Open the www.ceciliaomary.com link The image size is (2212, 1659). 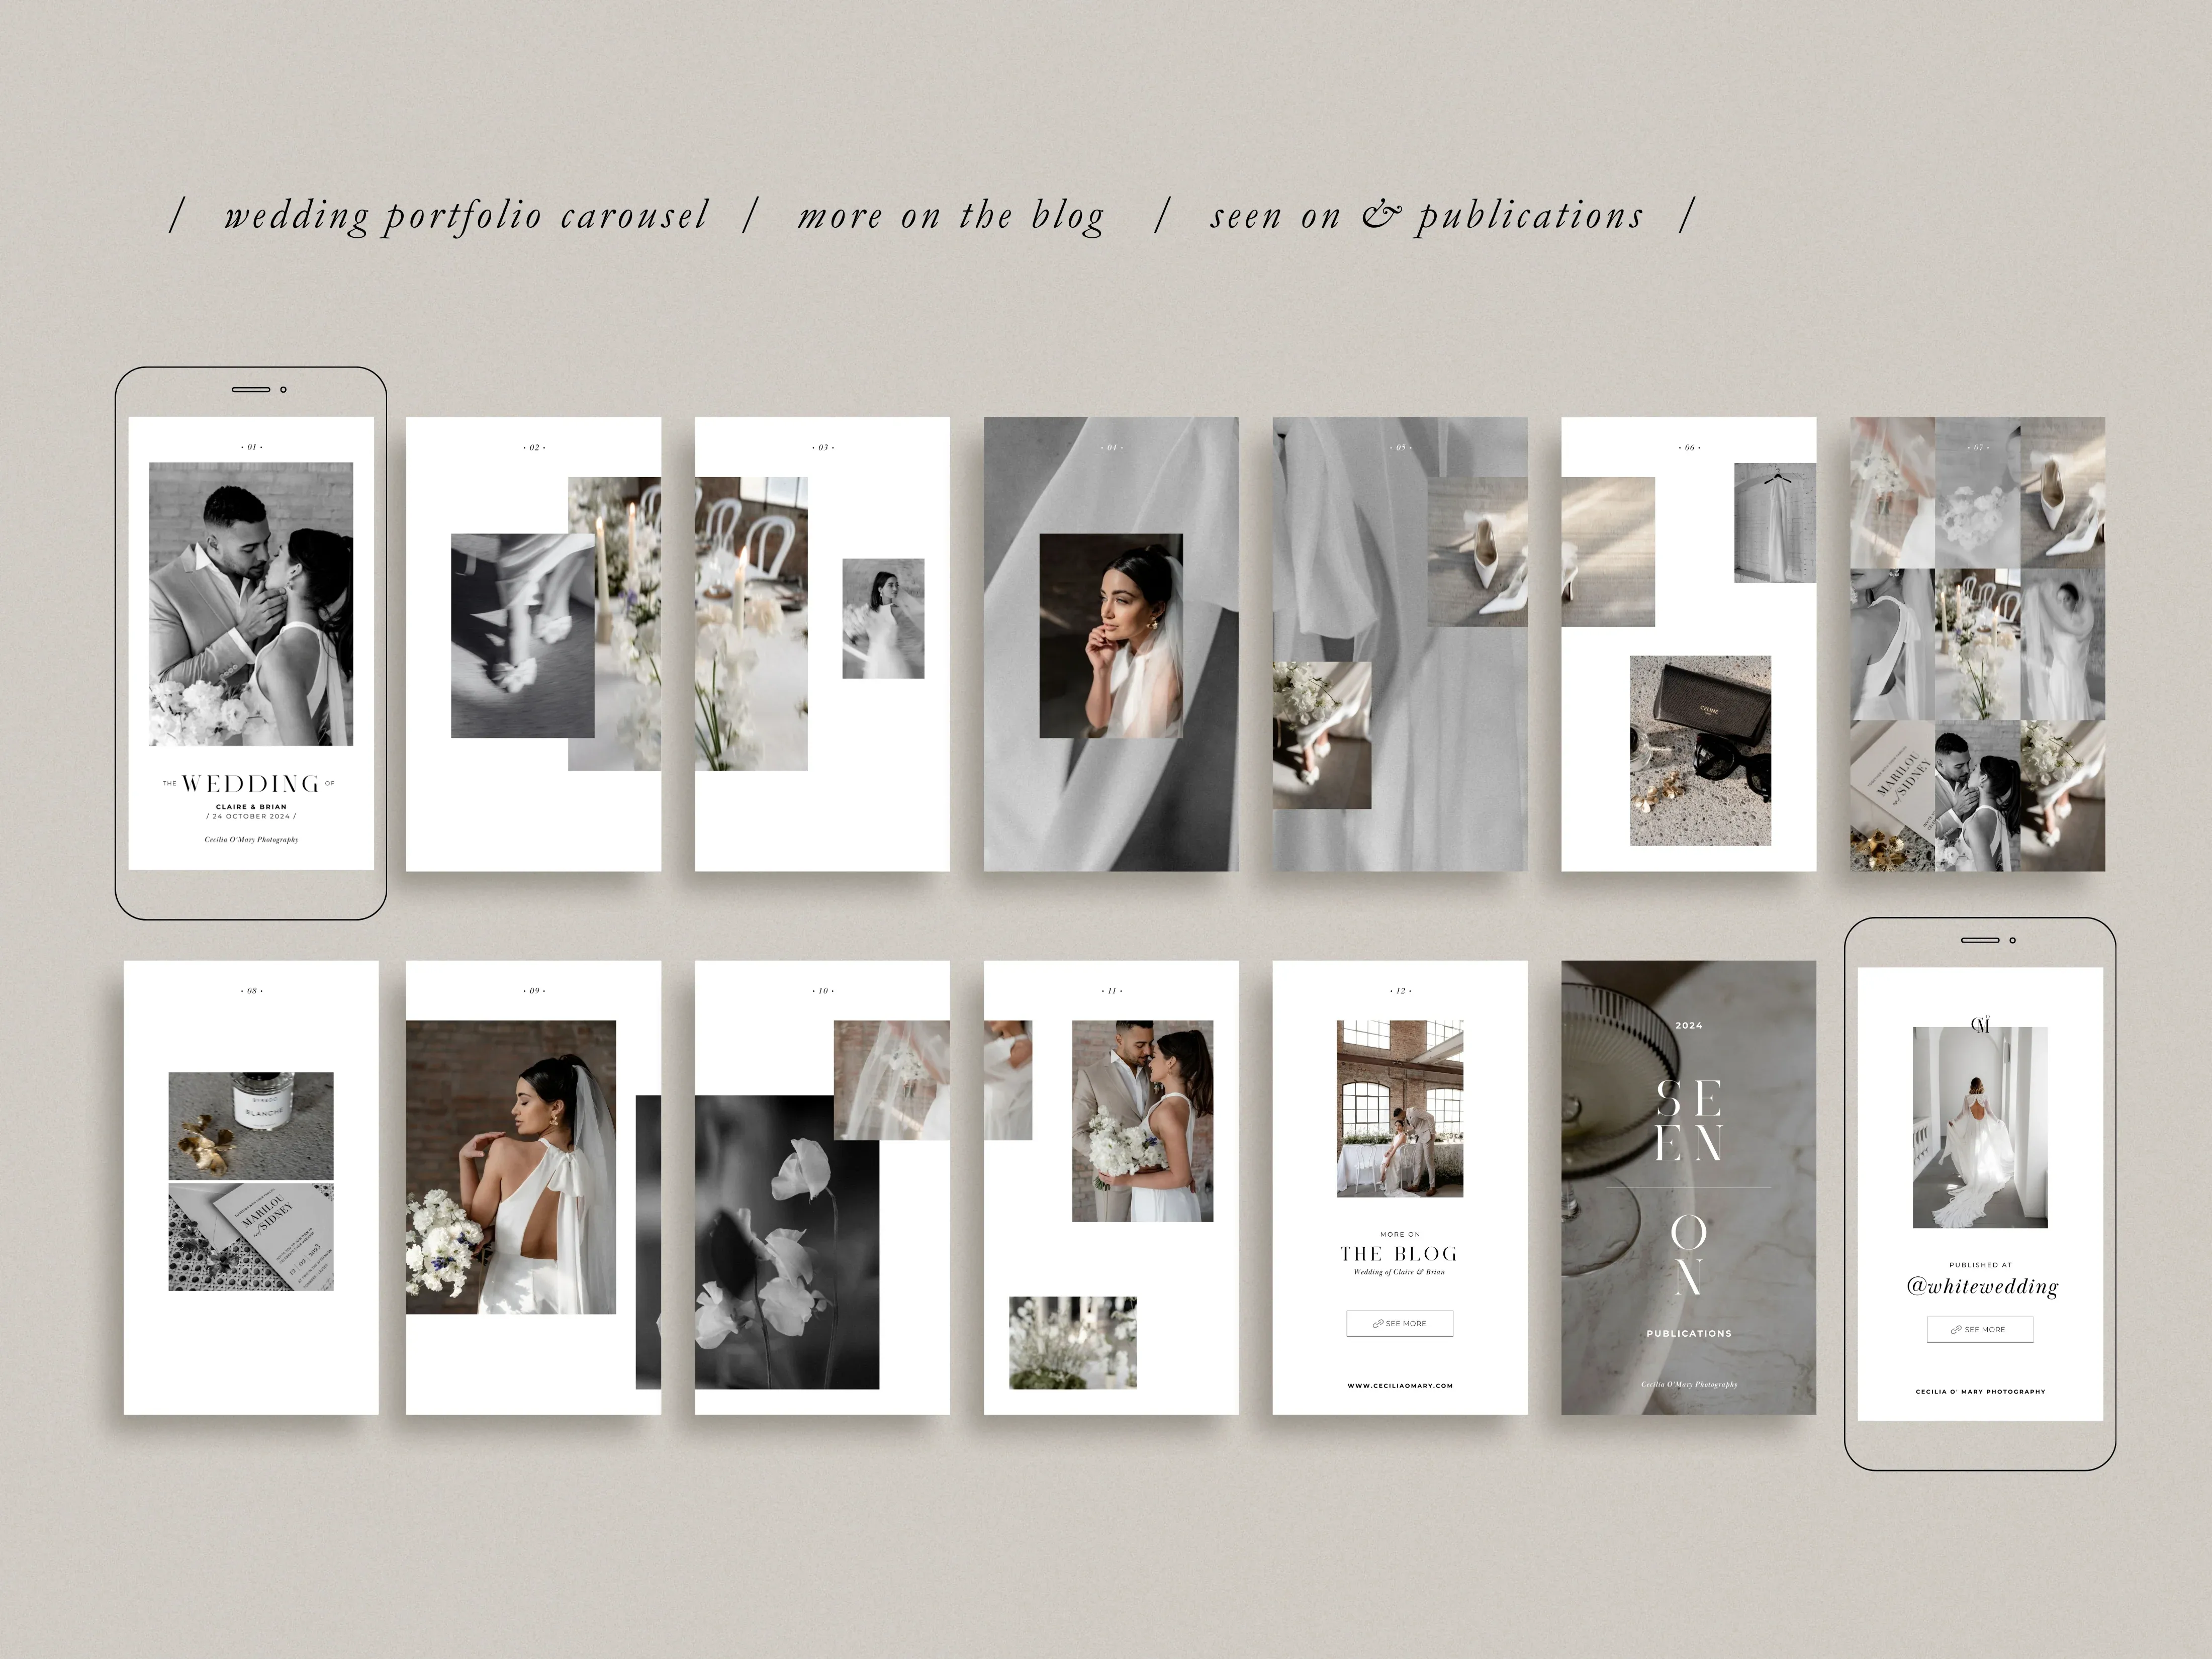(1400, 1386)
